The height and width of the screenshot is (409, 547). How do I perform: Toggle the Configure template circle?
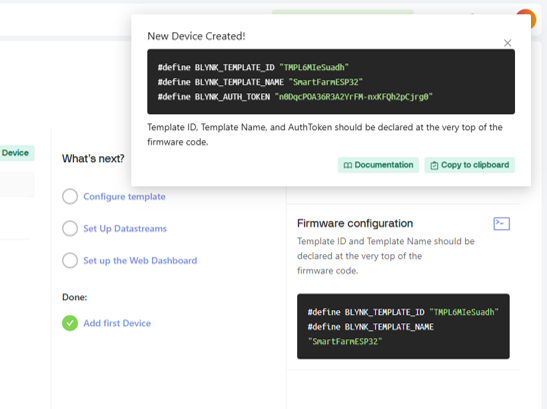[70, 196]
